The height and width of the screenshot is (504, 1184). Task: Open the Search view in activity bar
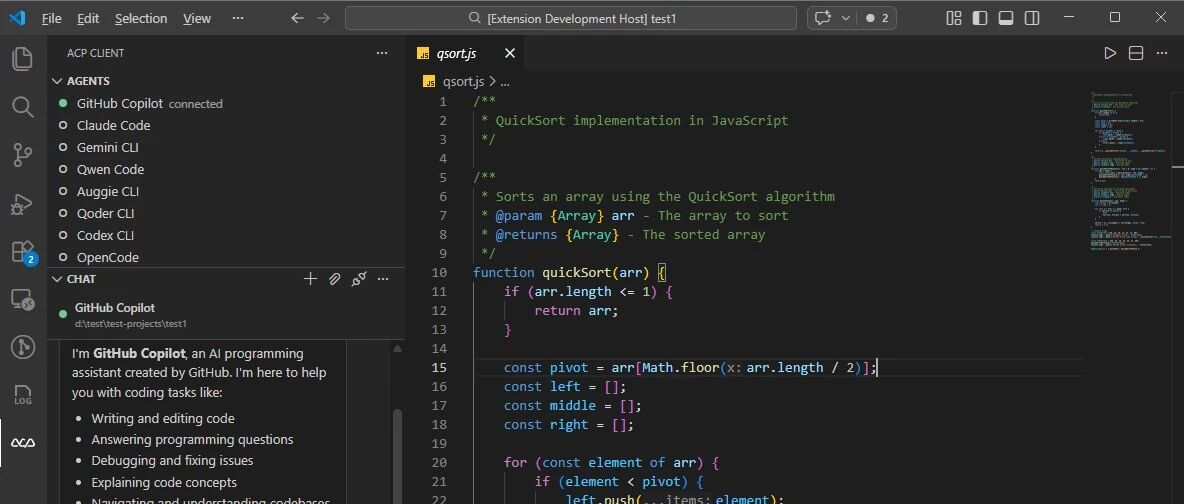pos(23,107)
